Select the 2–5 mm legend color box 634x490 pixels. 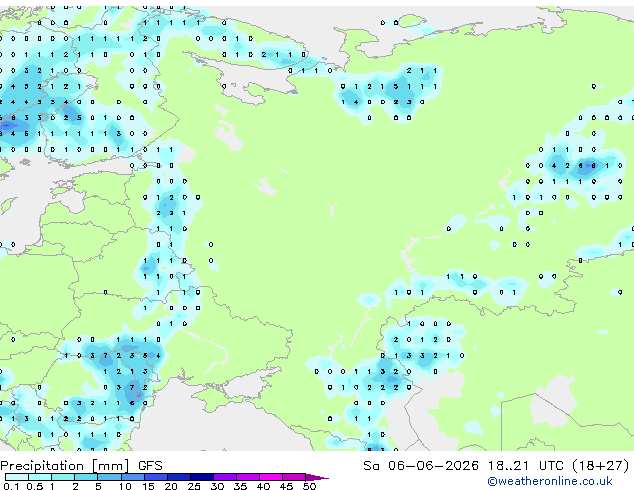(x=86, y=477)
